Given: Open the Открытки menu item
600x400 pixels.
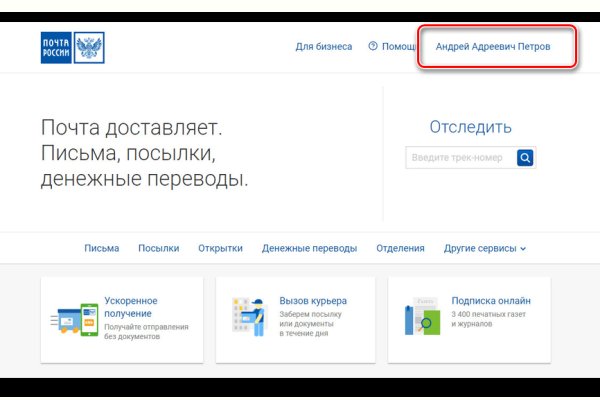Looking at the screenshot, I should pos(220,248).
